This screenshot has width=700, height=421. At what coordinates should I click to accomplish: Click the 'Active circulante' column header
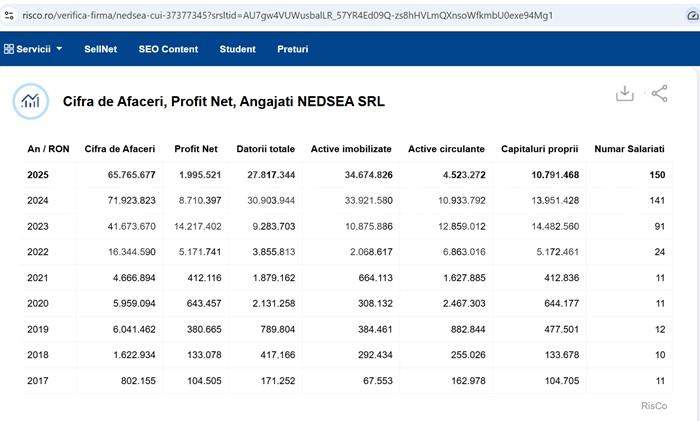[x=446, y=149]
